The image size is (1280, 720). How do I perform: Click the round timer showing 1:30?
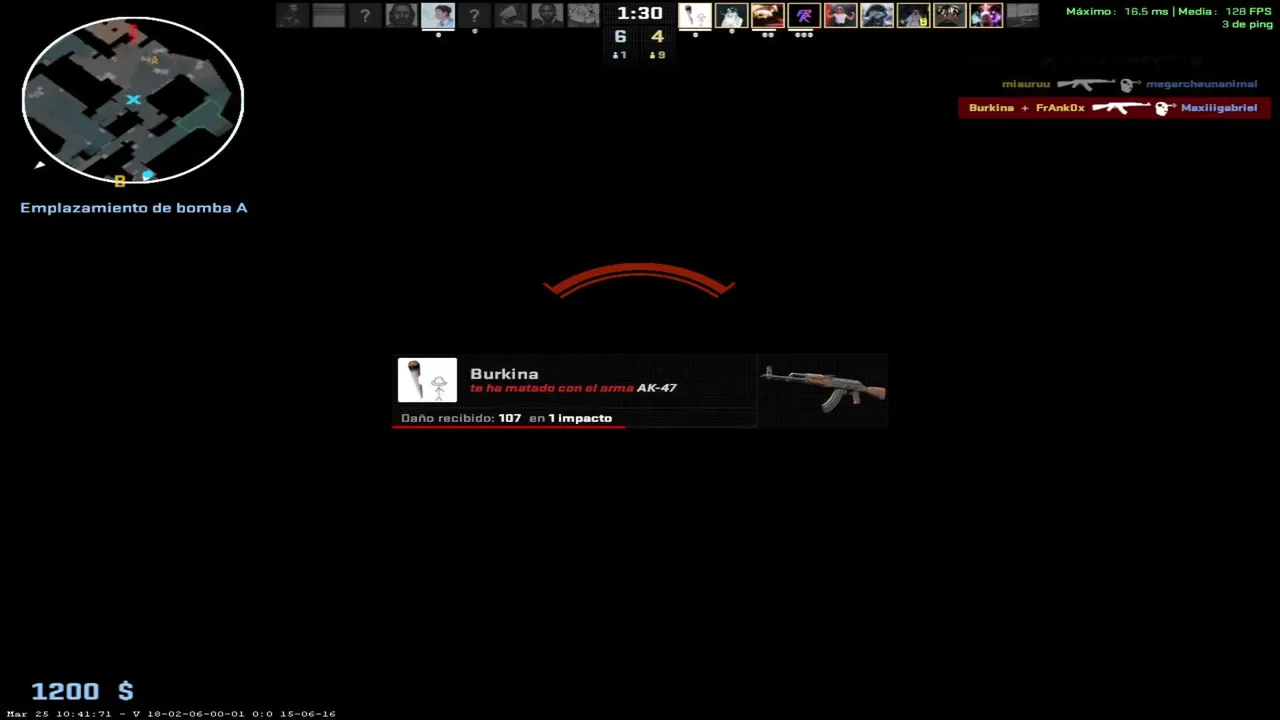pyautogui.click(x=639, y=13)
